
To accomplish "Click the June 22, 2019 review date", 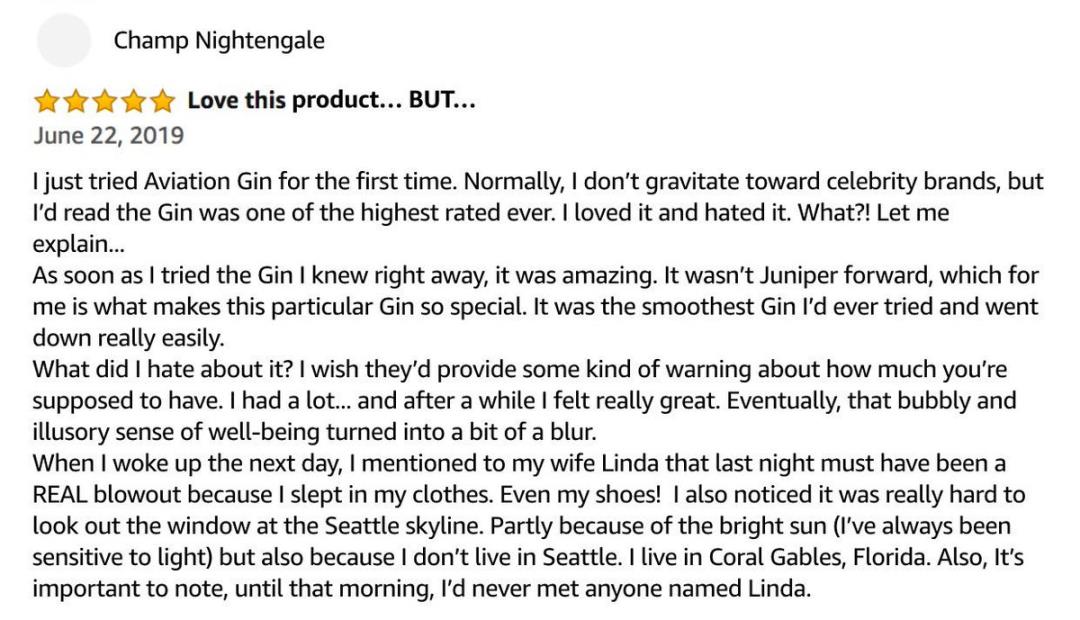I will pos(108,135).
